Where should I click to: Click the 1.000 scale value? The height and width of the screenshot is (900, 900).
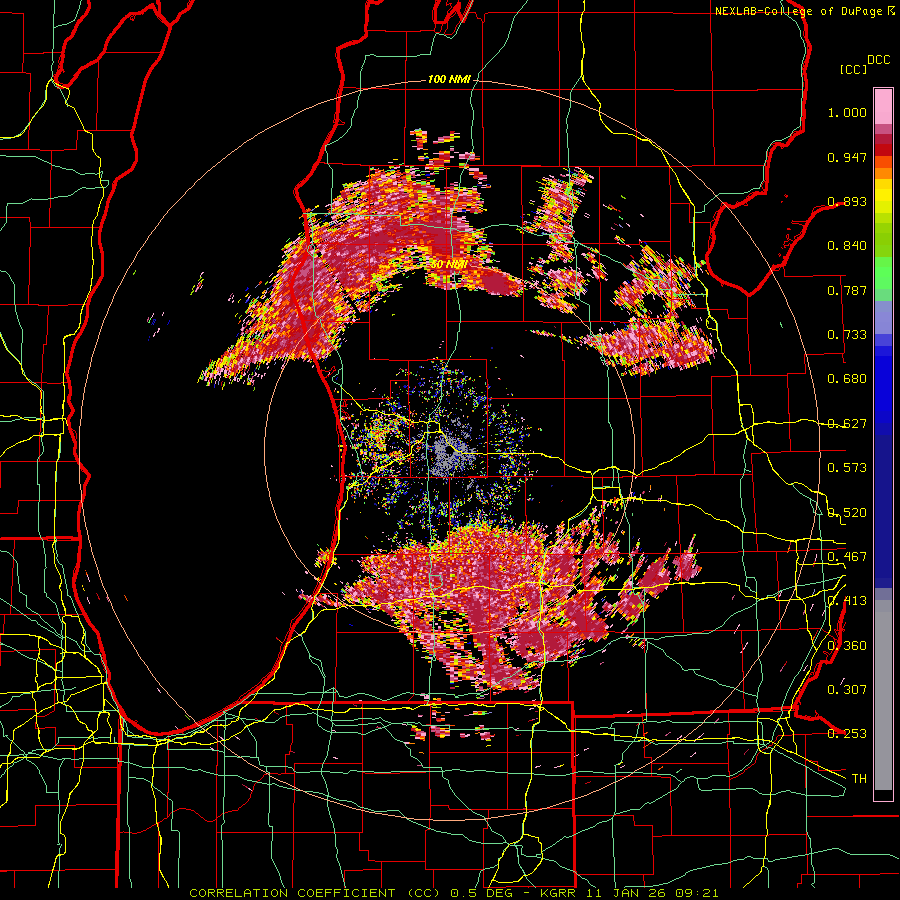(x=847, y=112)
